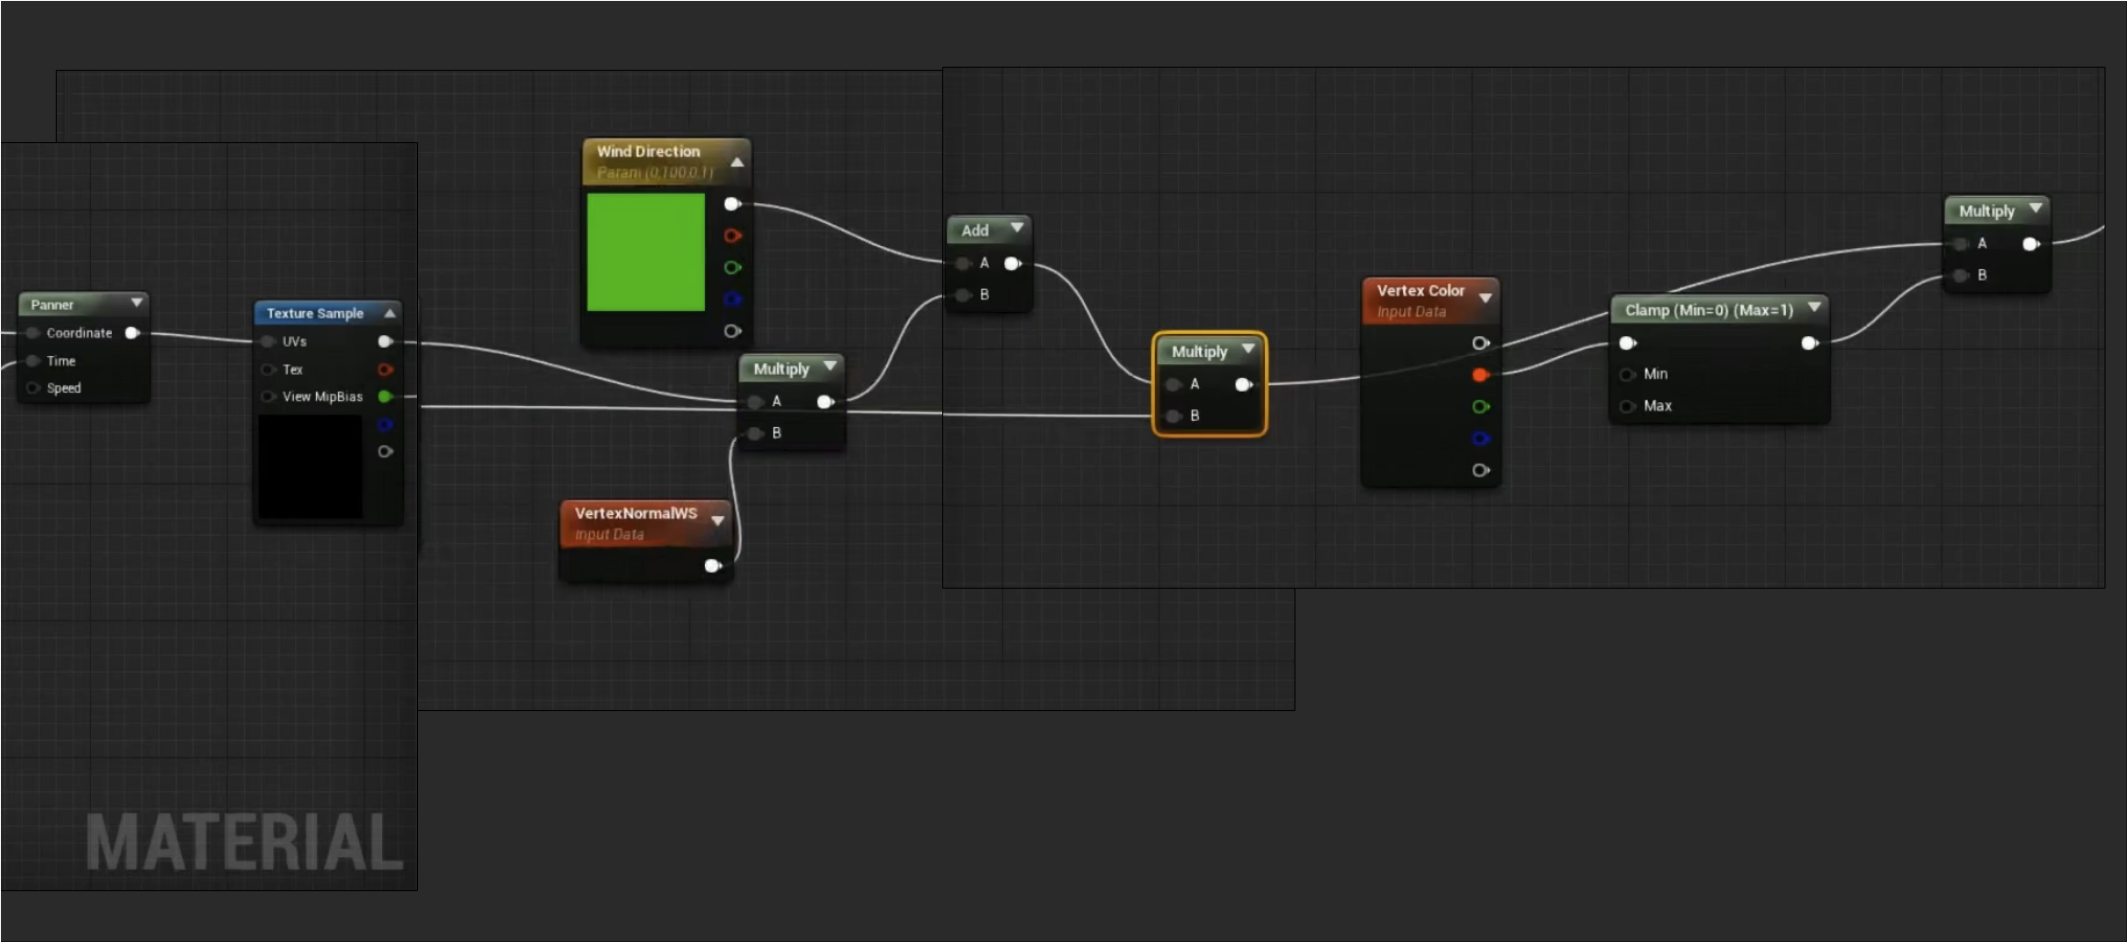Collapse arrow on highlighted Multiply node
The height and width of the screenshot is (942, 2127).
click(x=1248, y=349)
